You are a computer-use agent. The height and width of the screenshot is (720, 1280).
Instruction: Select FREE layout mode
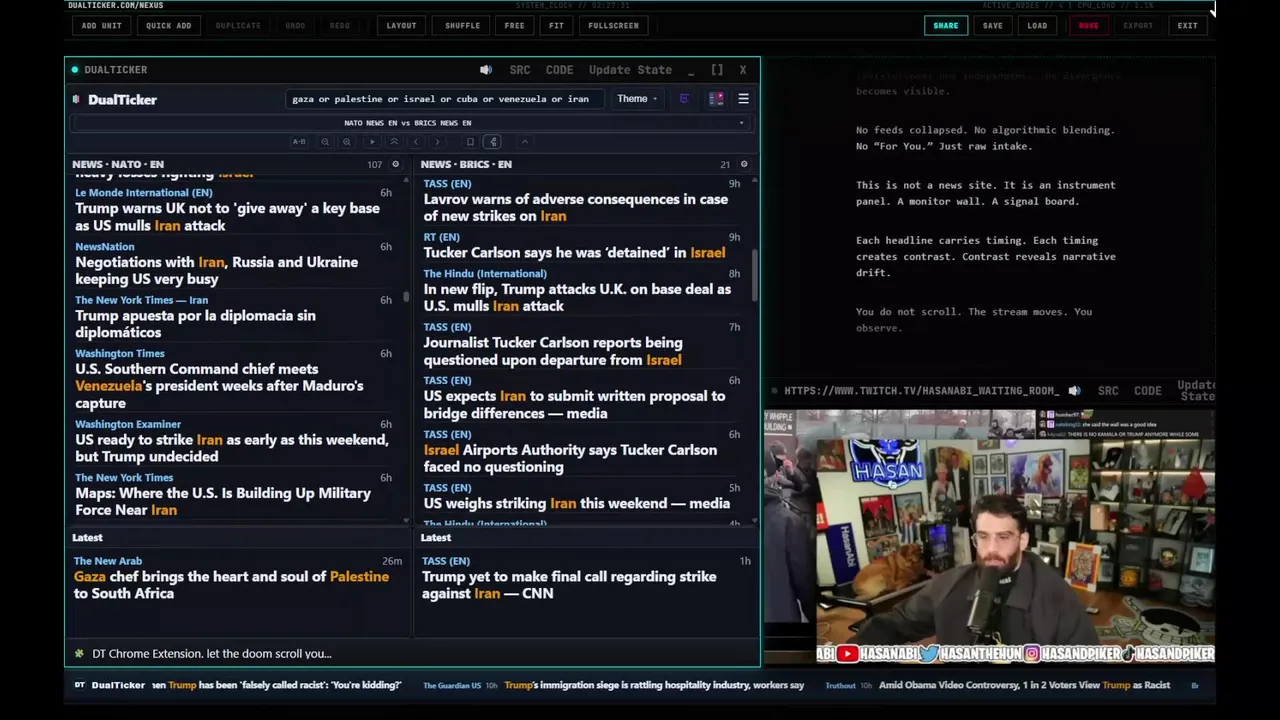(x=514, y=25)
